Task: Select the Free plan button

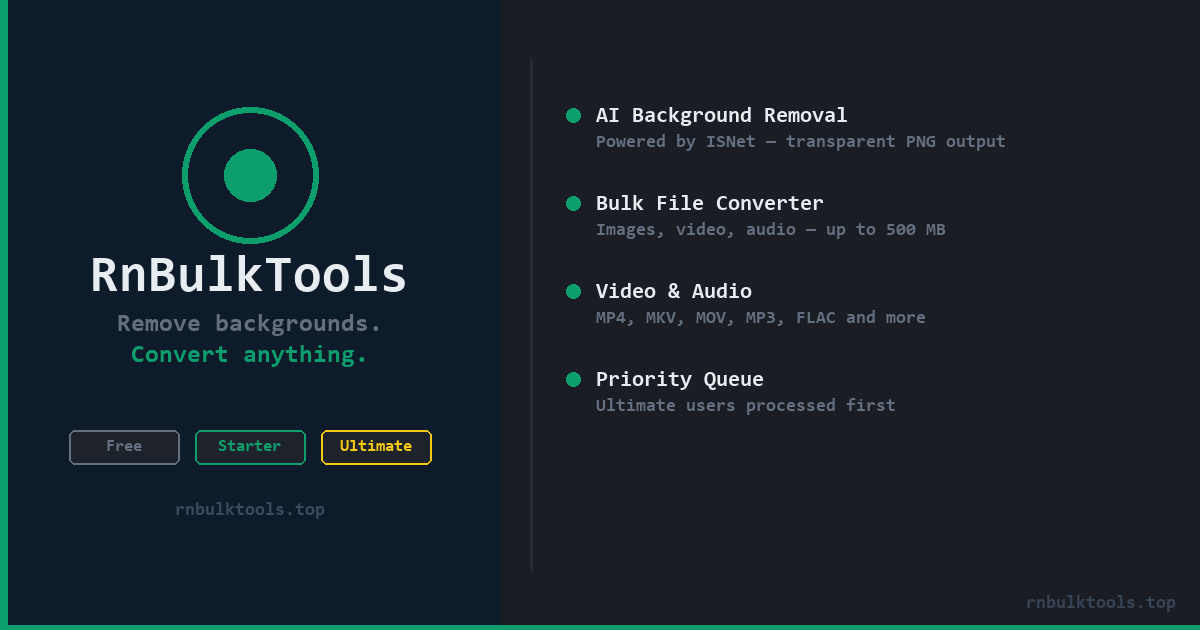Action: 124,447
